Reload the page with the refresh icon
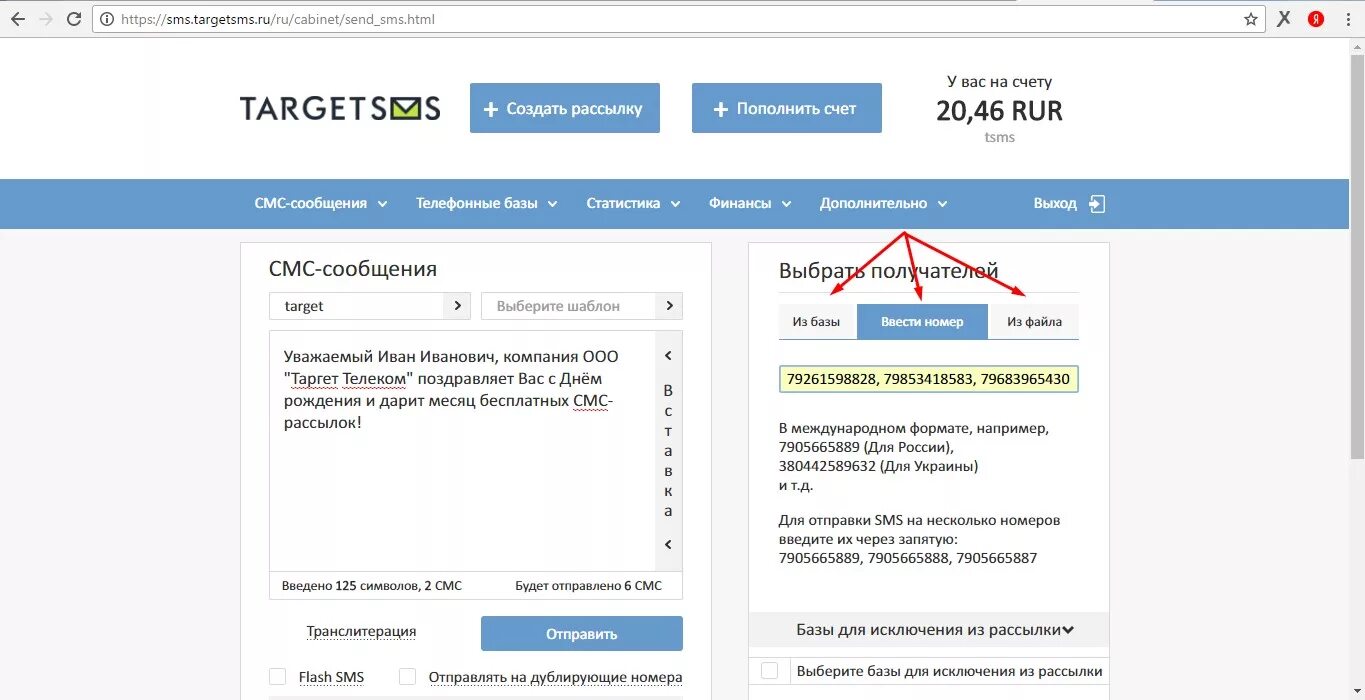Viewport: 1365px width, 700px height. pyautogui.click(x=74, y=19)
